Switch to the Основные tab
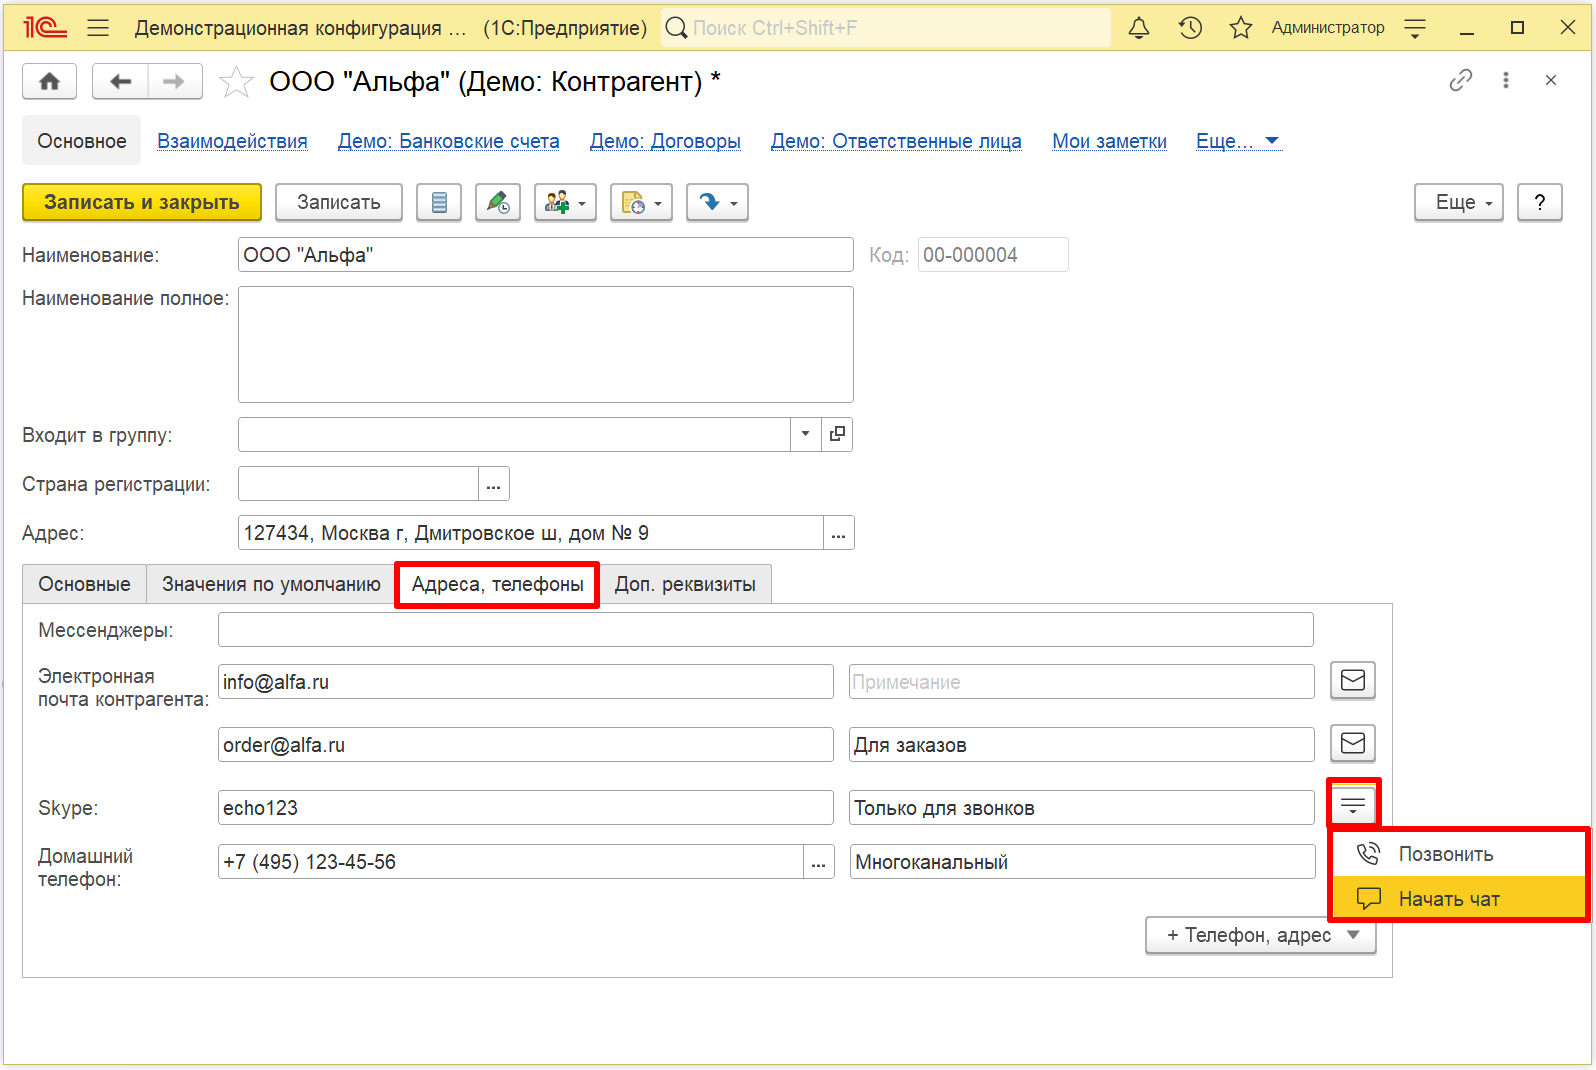The height and width of the screenshot is (1070, 1596). (84, 584)
